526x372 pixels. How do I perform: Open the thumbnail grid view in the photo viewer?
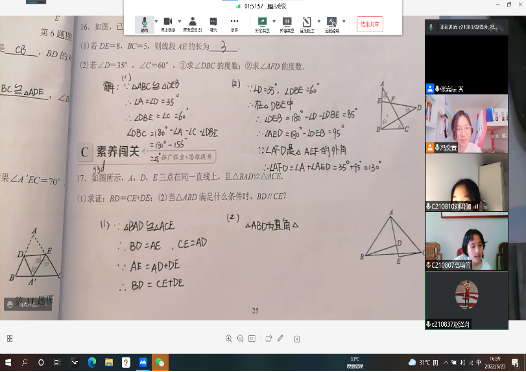click(9, 338)
